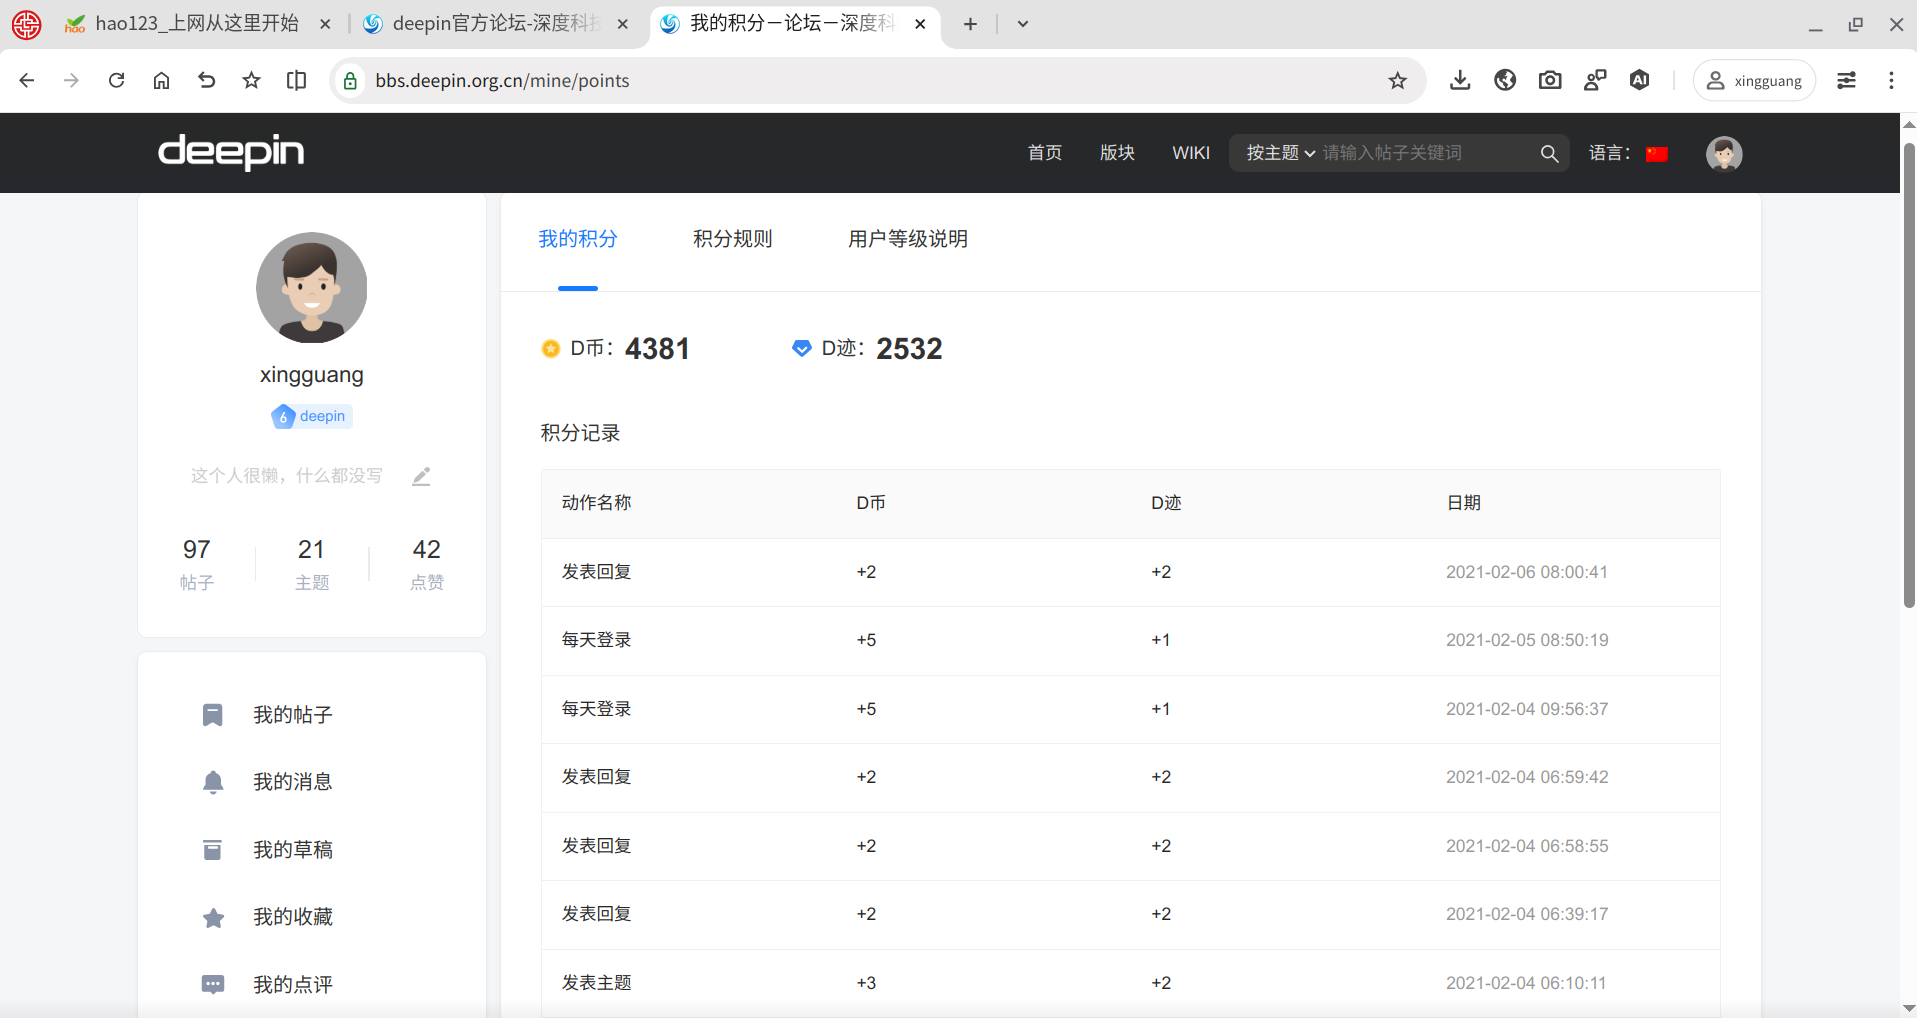Go to browser home page icon
Viewport: 1917px width, 1018px height.
161,81
